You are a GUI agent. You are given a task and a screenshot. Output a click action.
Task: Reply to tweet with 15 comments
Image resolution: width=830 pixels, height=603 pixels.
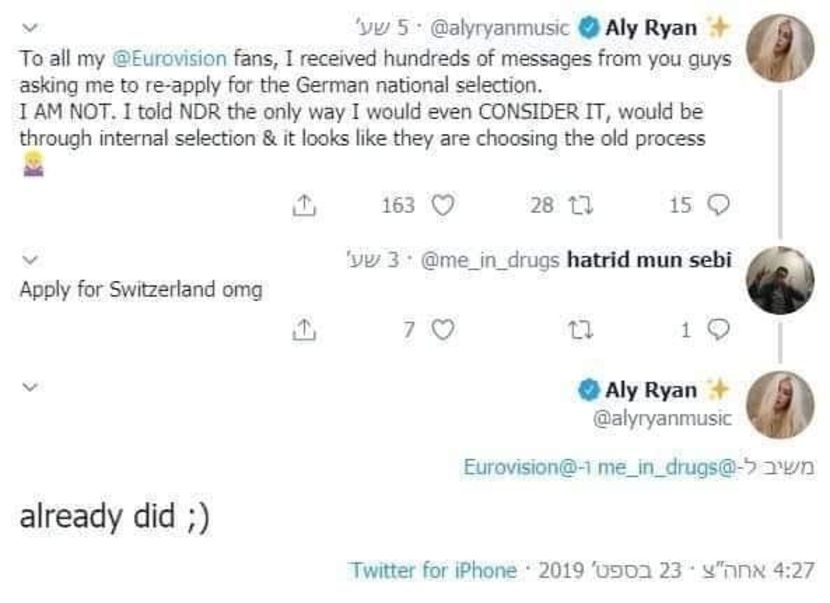(x=716, y=205)
